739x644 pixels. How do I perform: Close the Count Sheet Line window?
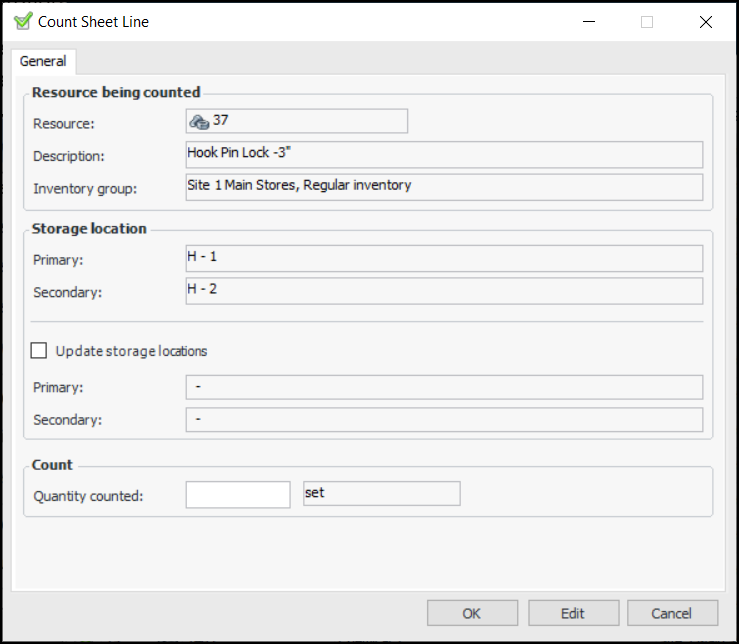706,22
